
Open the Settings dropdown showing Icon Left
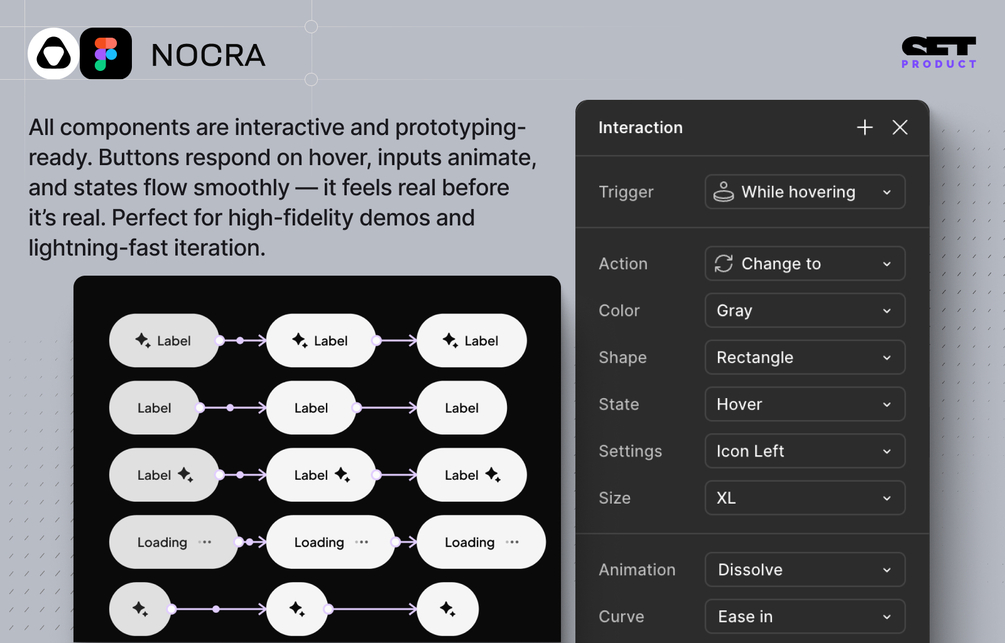(x=805, y=452)
